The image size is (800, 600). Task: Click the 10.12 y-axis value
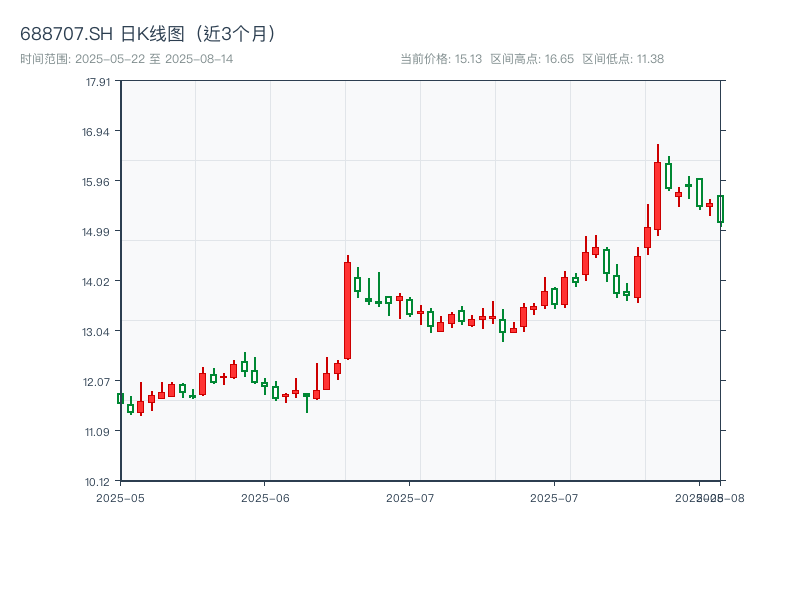pyautogui.click(x=97, y=482)
